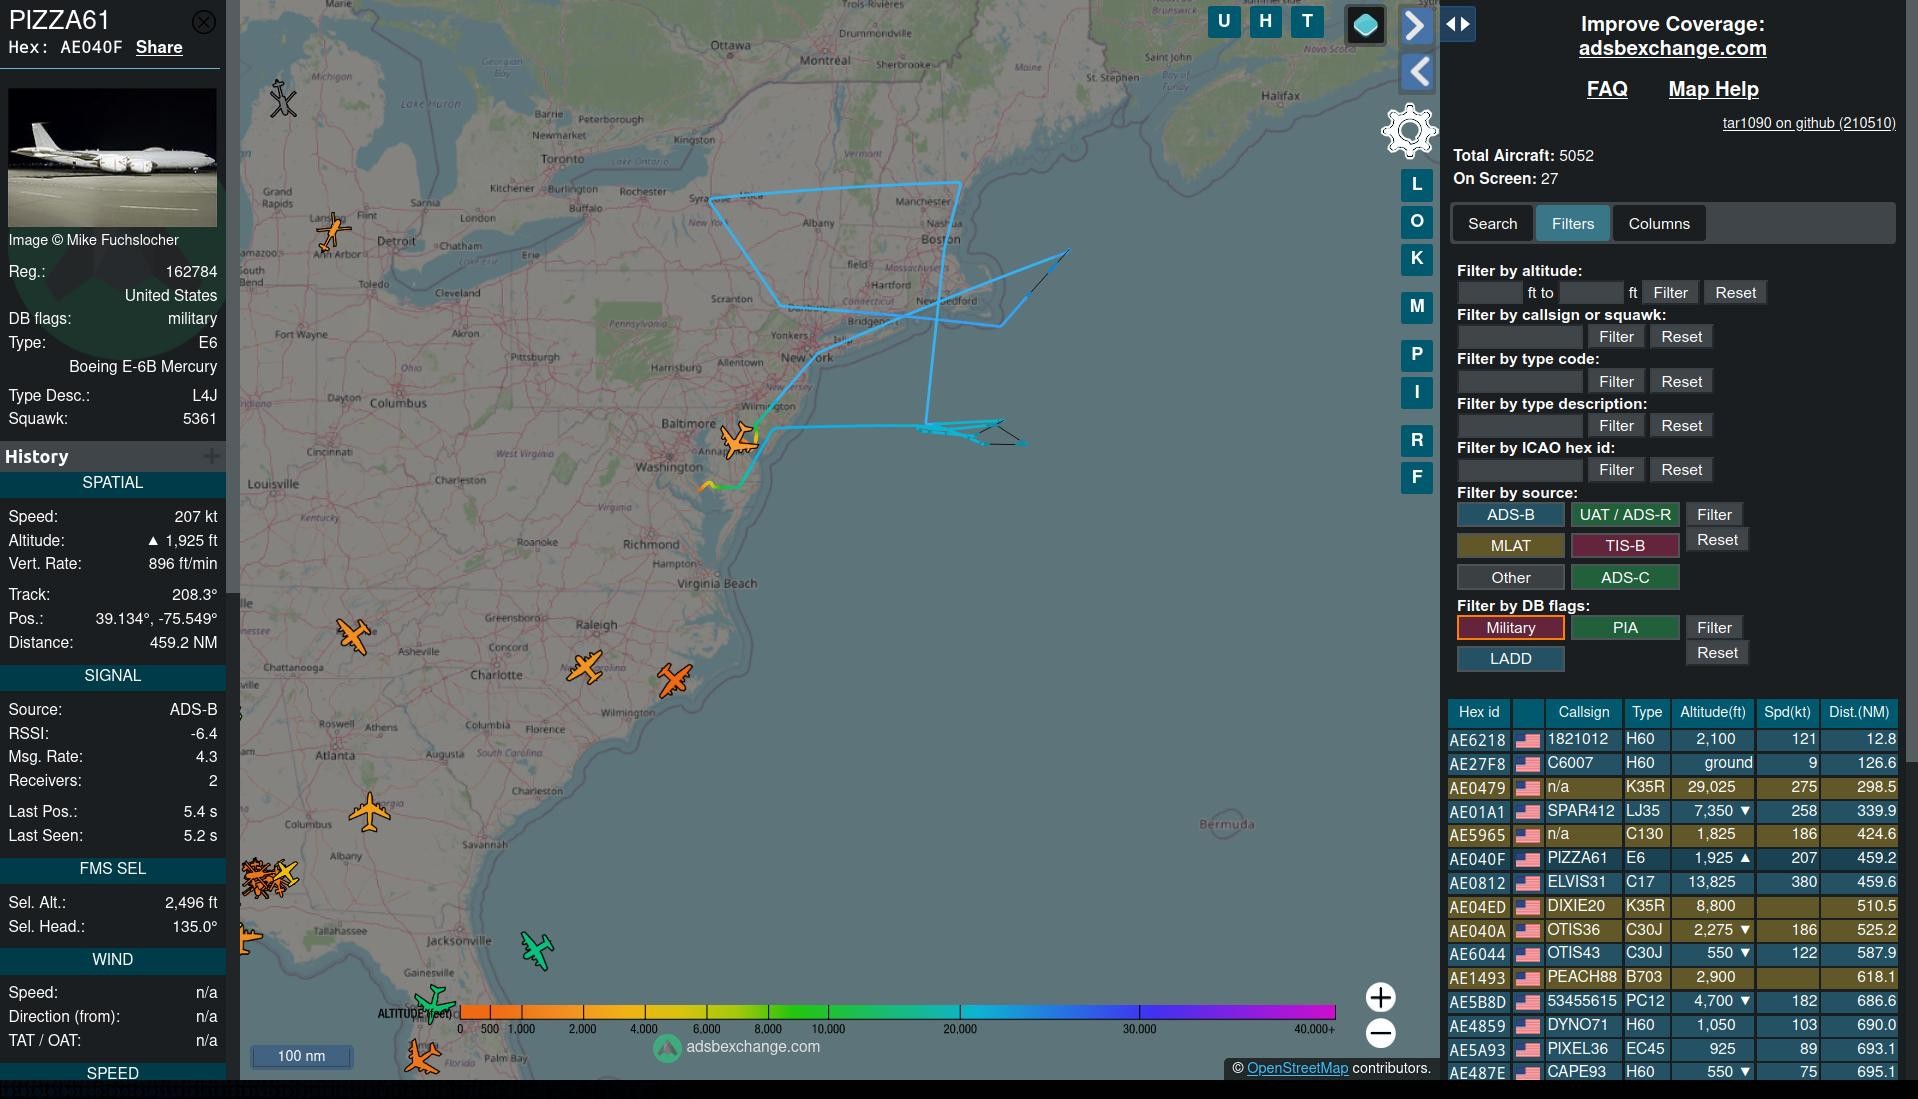Toggle the ADS-B source filter
Image resolution: width=1918 pixels, height=1099 pixels.
[x=1510, y=515]
